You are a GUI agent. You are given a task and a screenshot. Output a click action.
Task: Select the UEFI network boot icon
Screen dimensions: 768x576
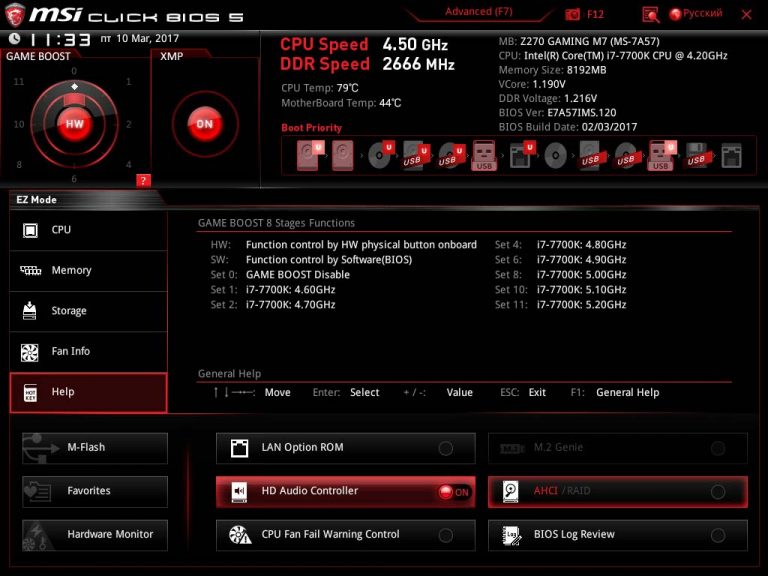click(x=521, y=156)
